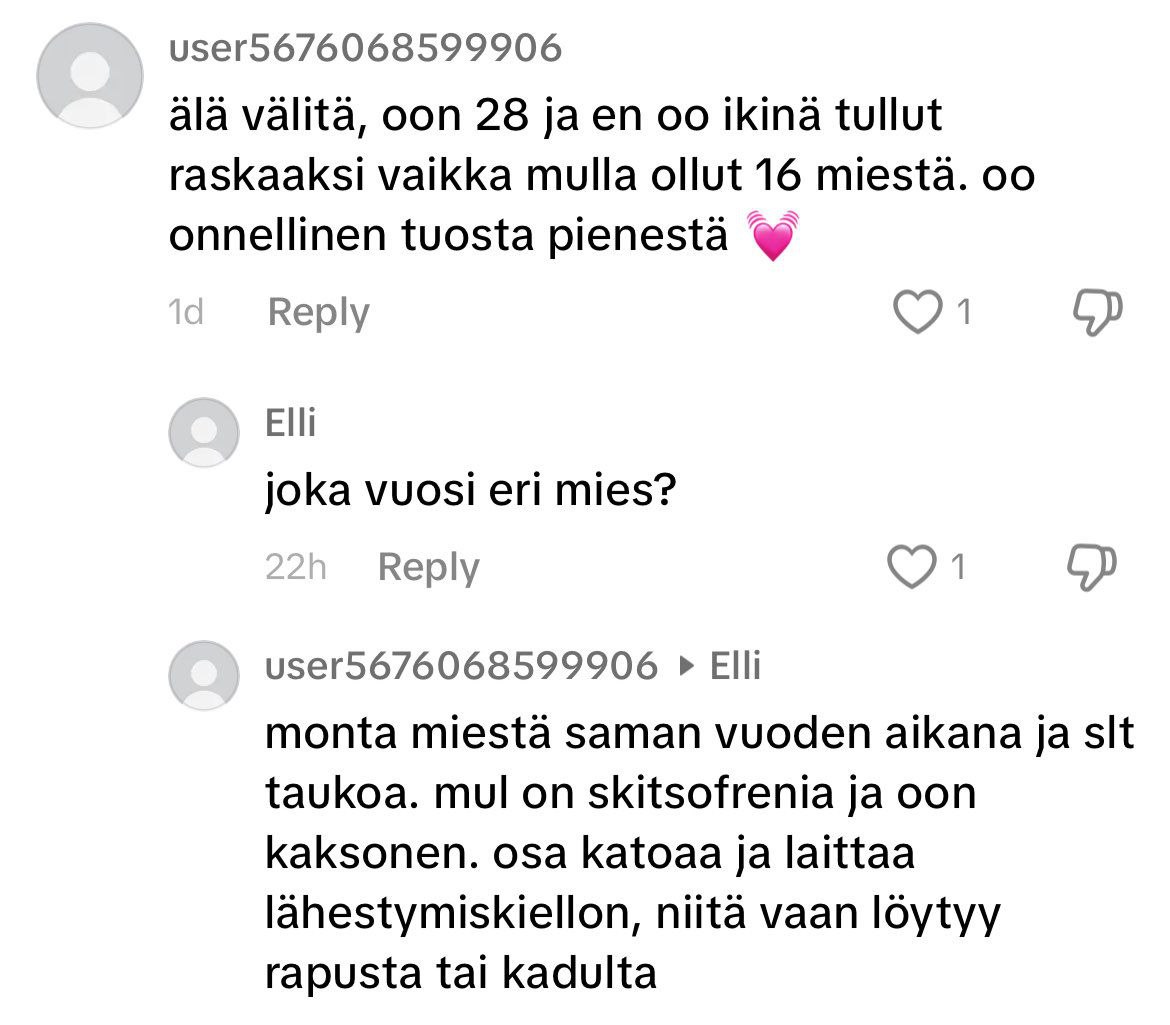Open Elli's username on her comment
Screen dimensions: 1170x1025
click(290, 424)
